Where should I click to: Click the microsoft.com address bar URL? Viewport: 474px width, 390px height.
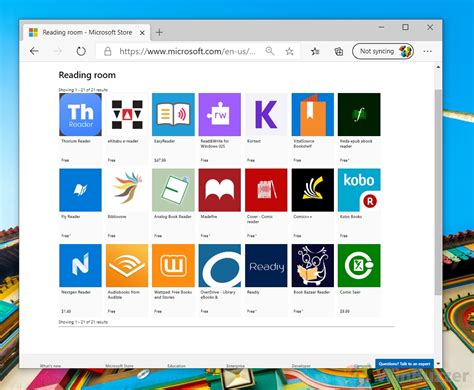(188, 51)
